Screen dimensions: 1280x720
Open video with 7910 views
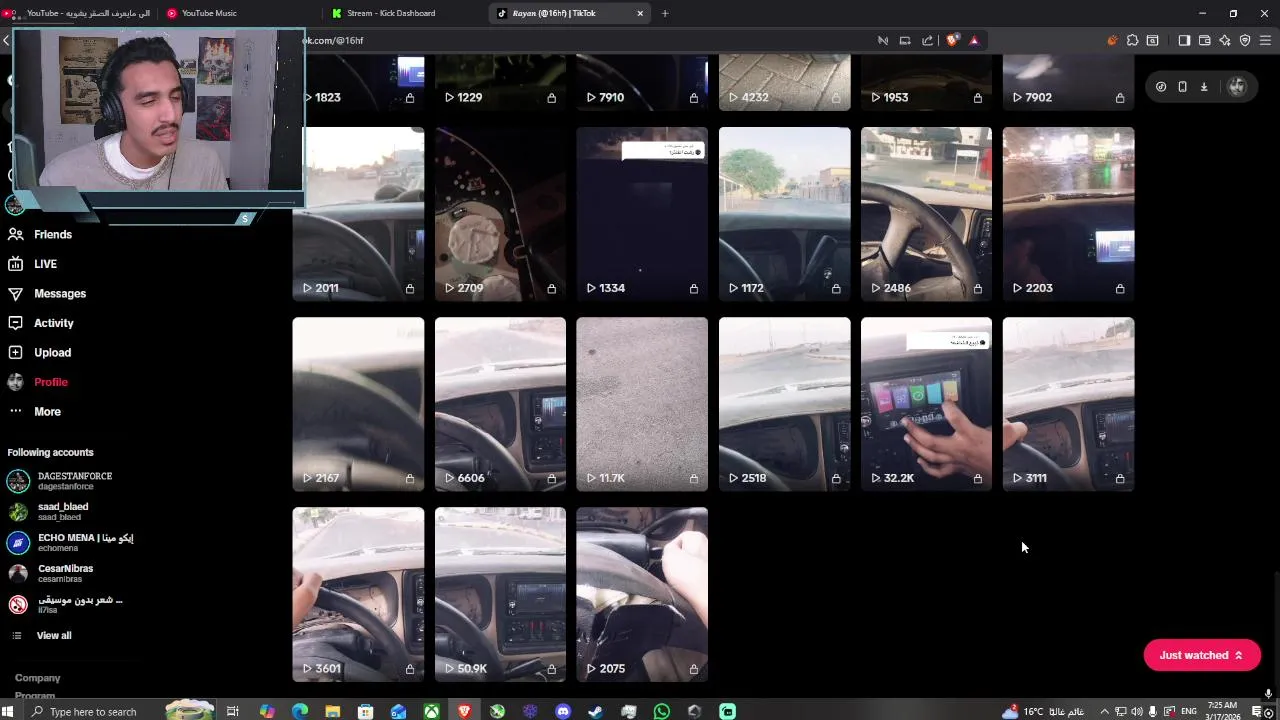click(642, 83)
